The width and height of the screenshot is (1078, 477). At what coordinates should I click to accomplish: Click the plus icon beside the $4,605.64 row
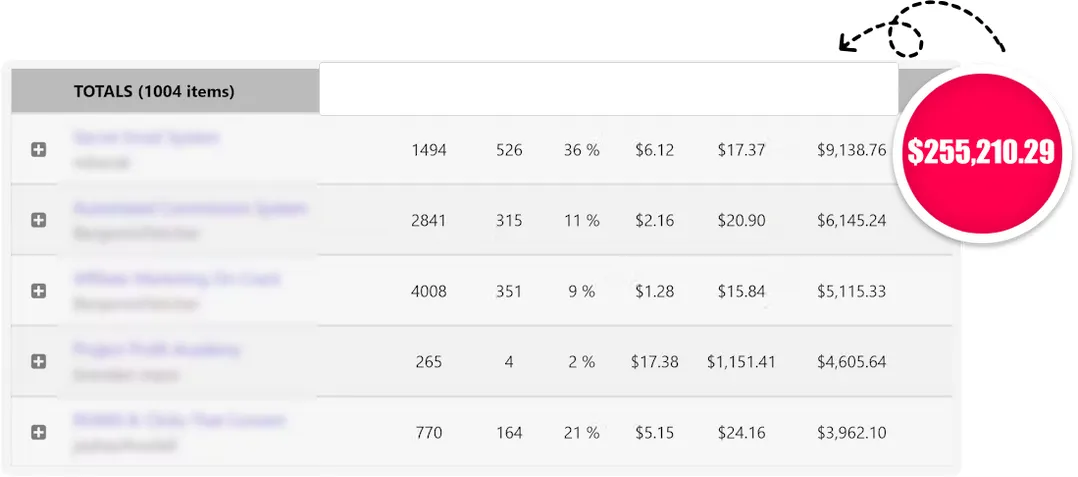[x=38, y=362]
